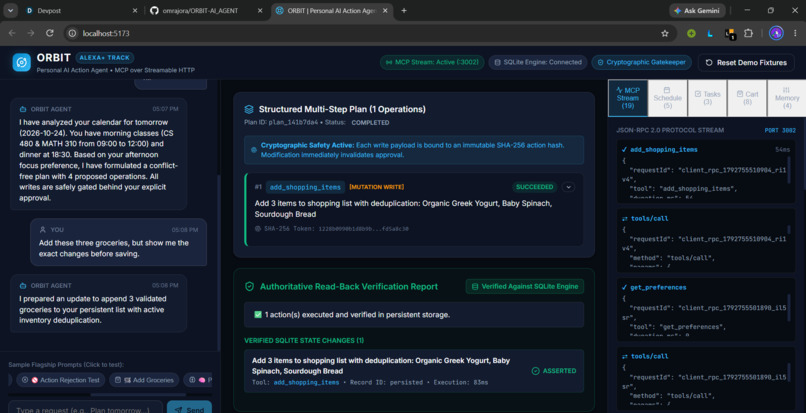
Task: Click the browser back arrow
Action: tap(12, 33)
